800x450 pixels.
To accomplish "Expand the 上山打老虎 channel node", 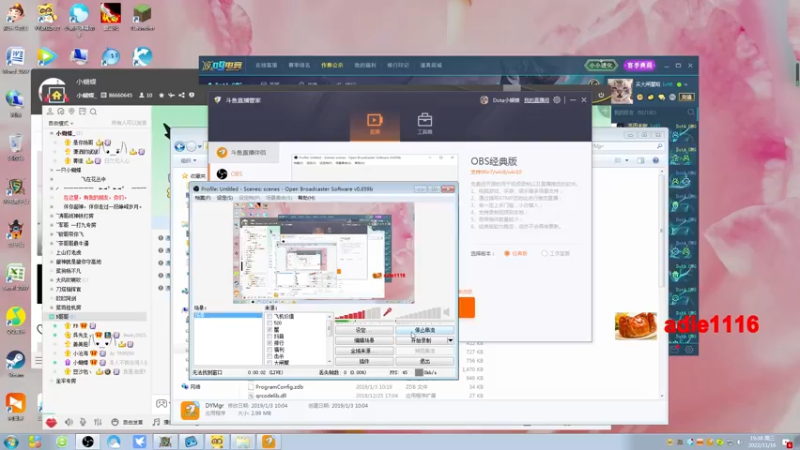I will [52, 253].
